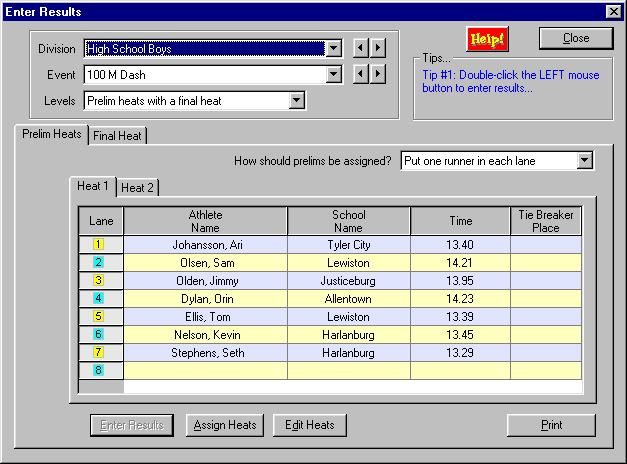Click the Athlete Name column header

pos(206,221)
